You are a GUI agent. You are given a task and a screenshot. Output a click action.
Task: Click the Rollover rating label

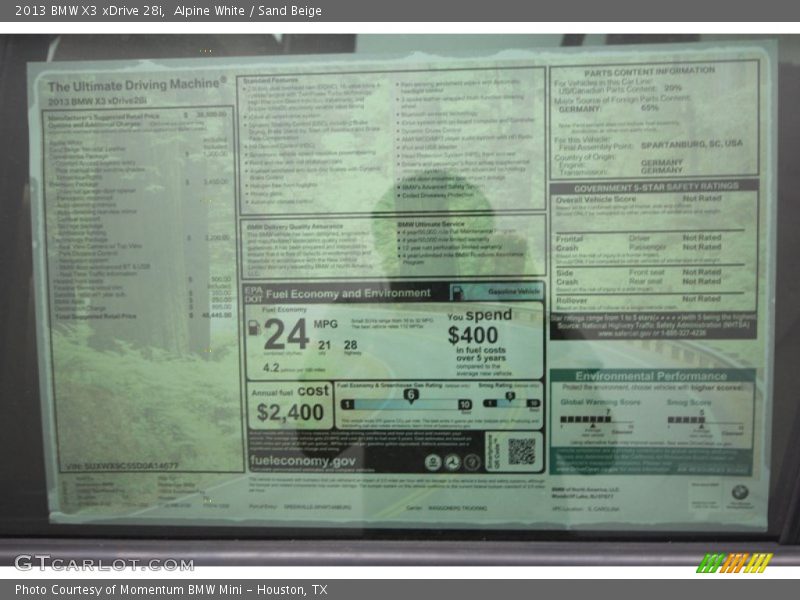(x=571, y=301)
